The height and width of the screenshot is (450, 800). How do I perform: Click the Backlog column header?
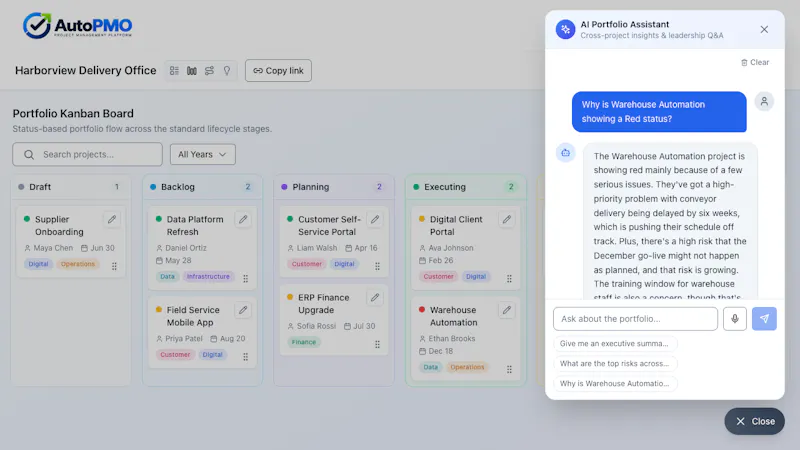tap(202, 187)
